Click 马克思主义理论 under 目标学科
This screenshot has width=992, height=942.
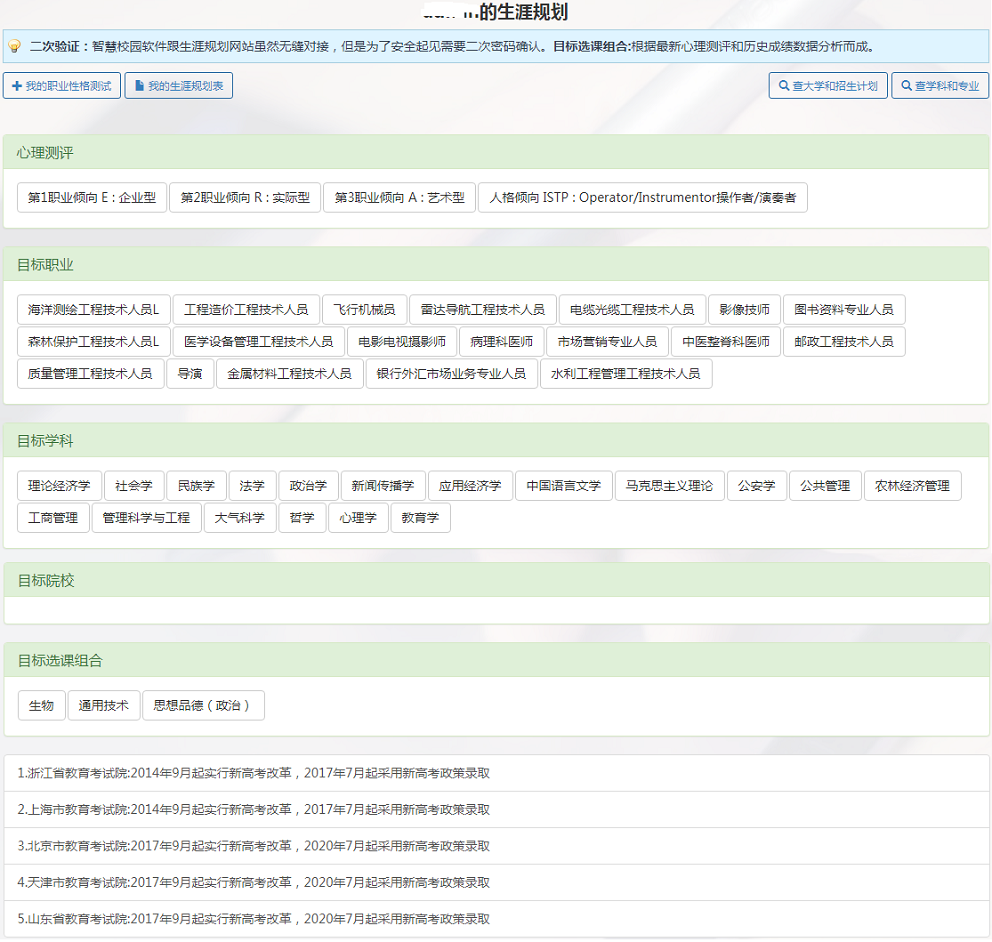669,485
